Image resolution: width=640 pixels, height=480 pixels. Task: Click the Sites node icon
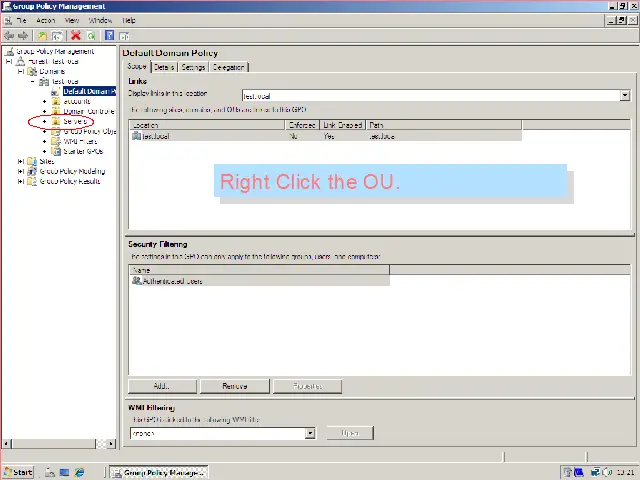[x=32, y=161]
